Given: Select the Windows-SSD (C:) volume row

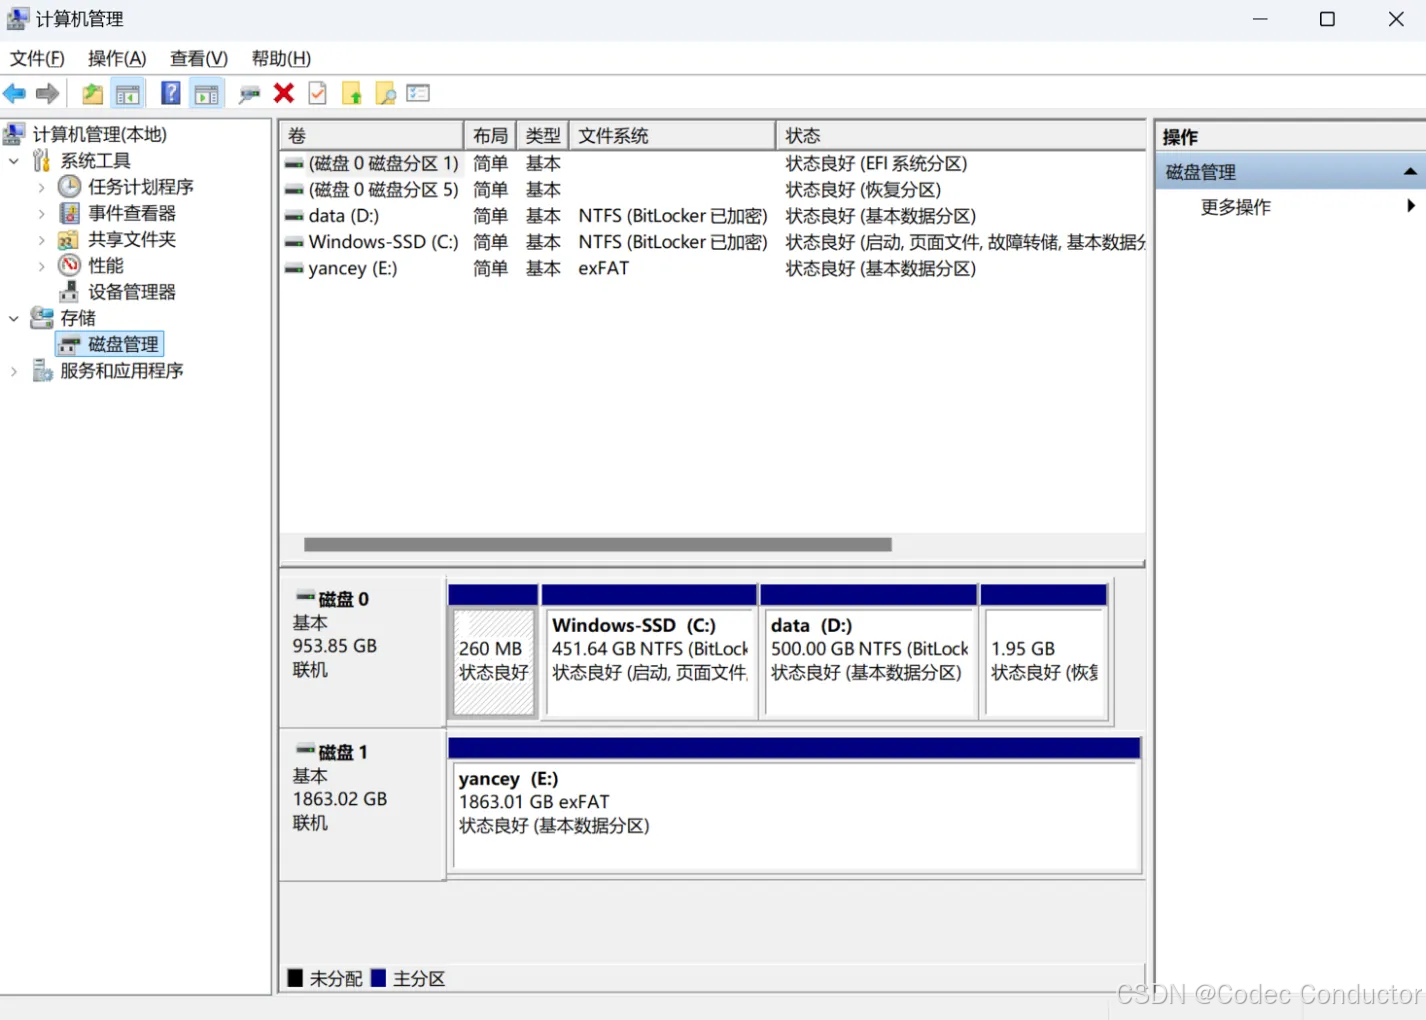Looking at the screenshot, I should point(714,242).
